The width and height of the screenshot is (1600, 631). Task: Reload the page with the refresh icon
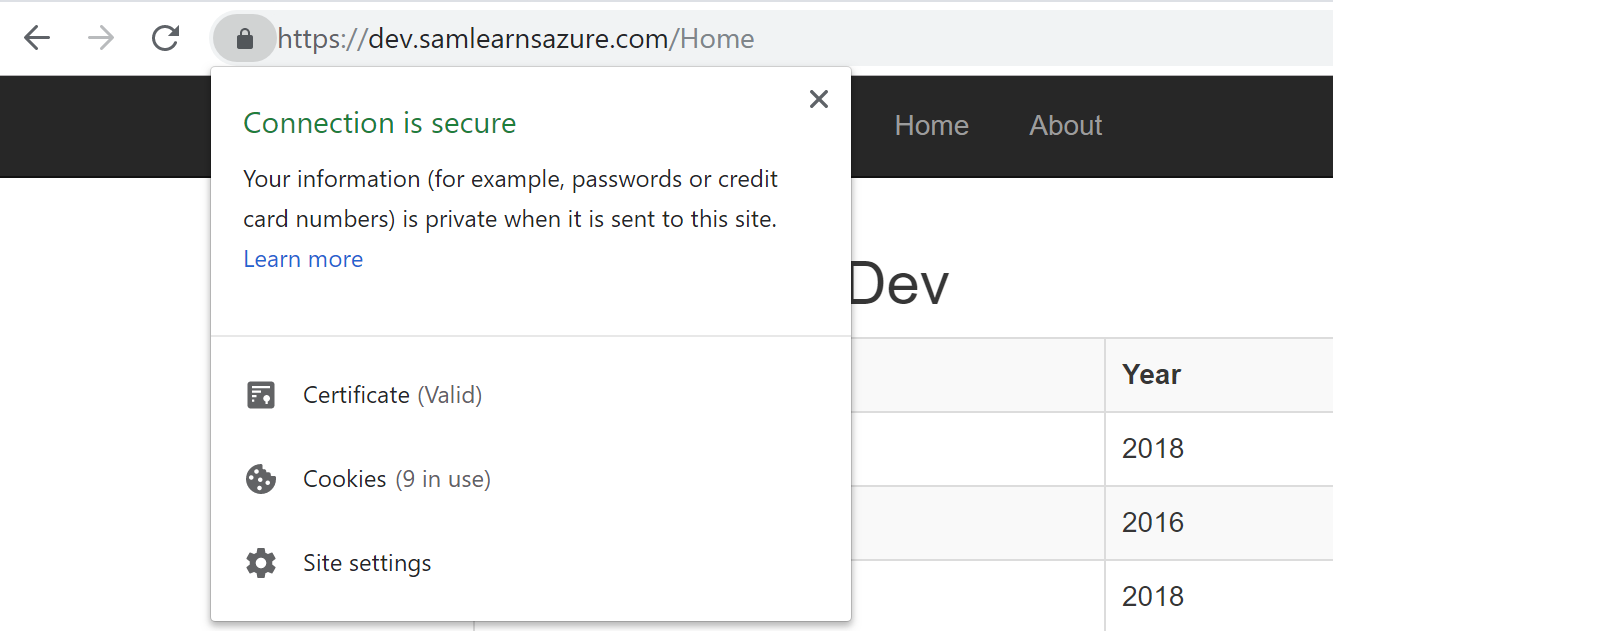[165, 38]
